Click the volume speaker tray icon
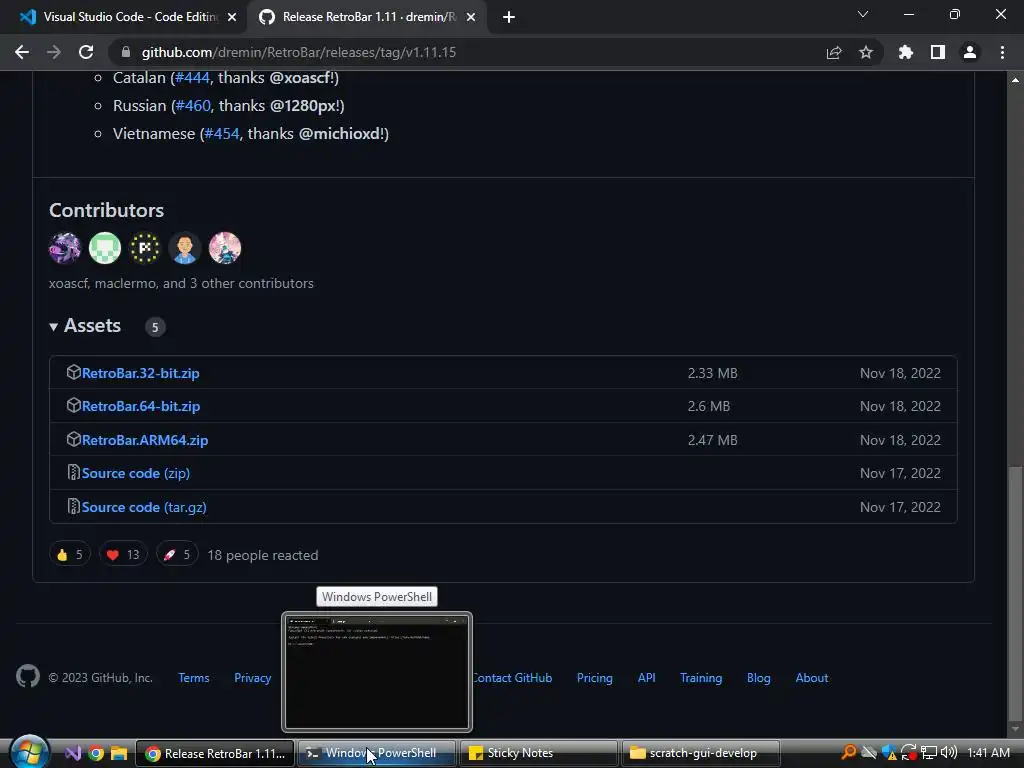Image resolution: width=1024 pixels, height=768 pixels. [949, 753]
